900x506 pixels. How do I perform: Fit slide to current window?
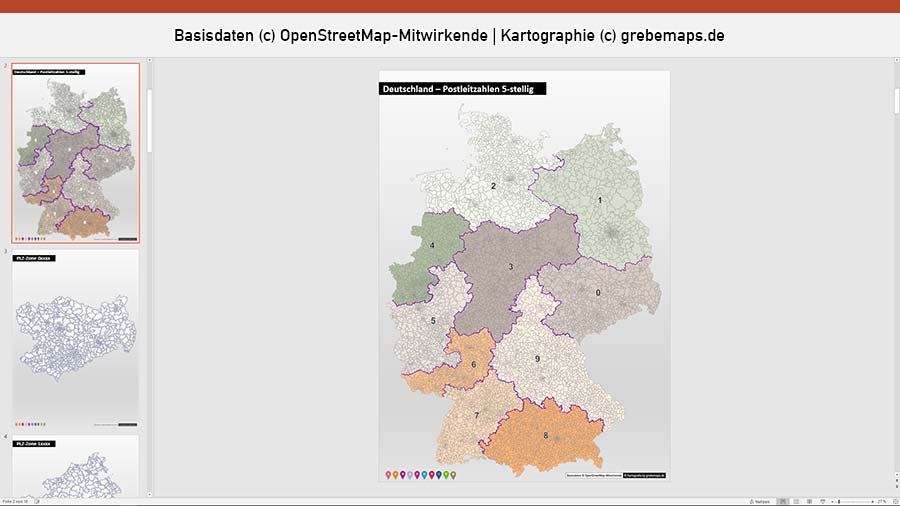(895, 501)
